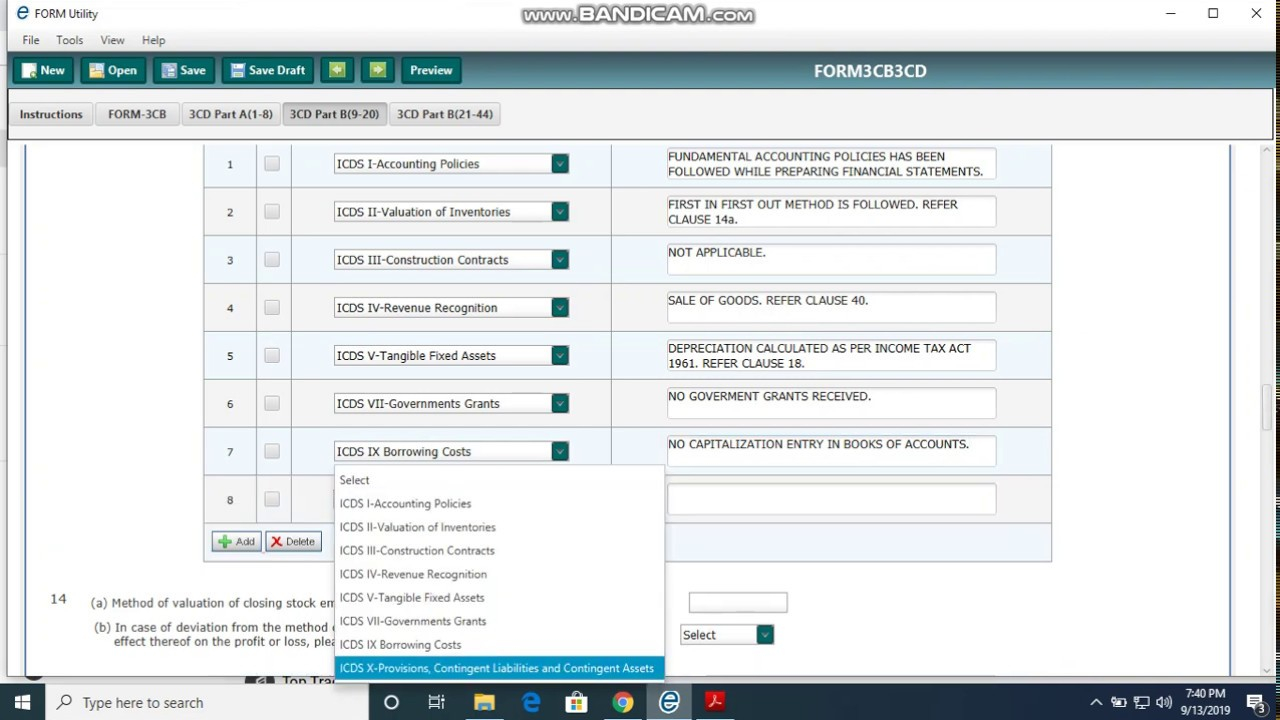The height and width of the screenshot is (720, 1280).
Task: Open Task View from the taskbar
Action: (437, 702)
